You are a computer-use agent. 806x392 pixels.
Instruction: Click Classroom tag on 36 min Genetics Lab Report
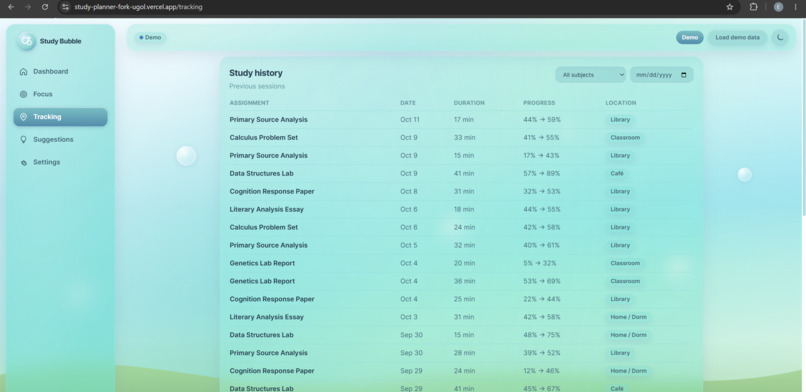pyautogui.click(x=625, y=281)
